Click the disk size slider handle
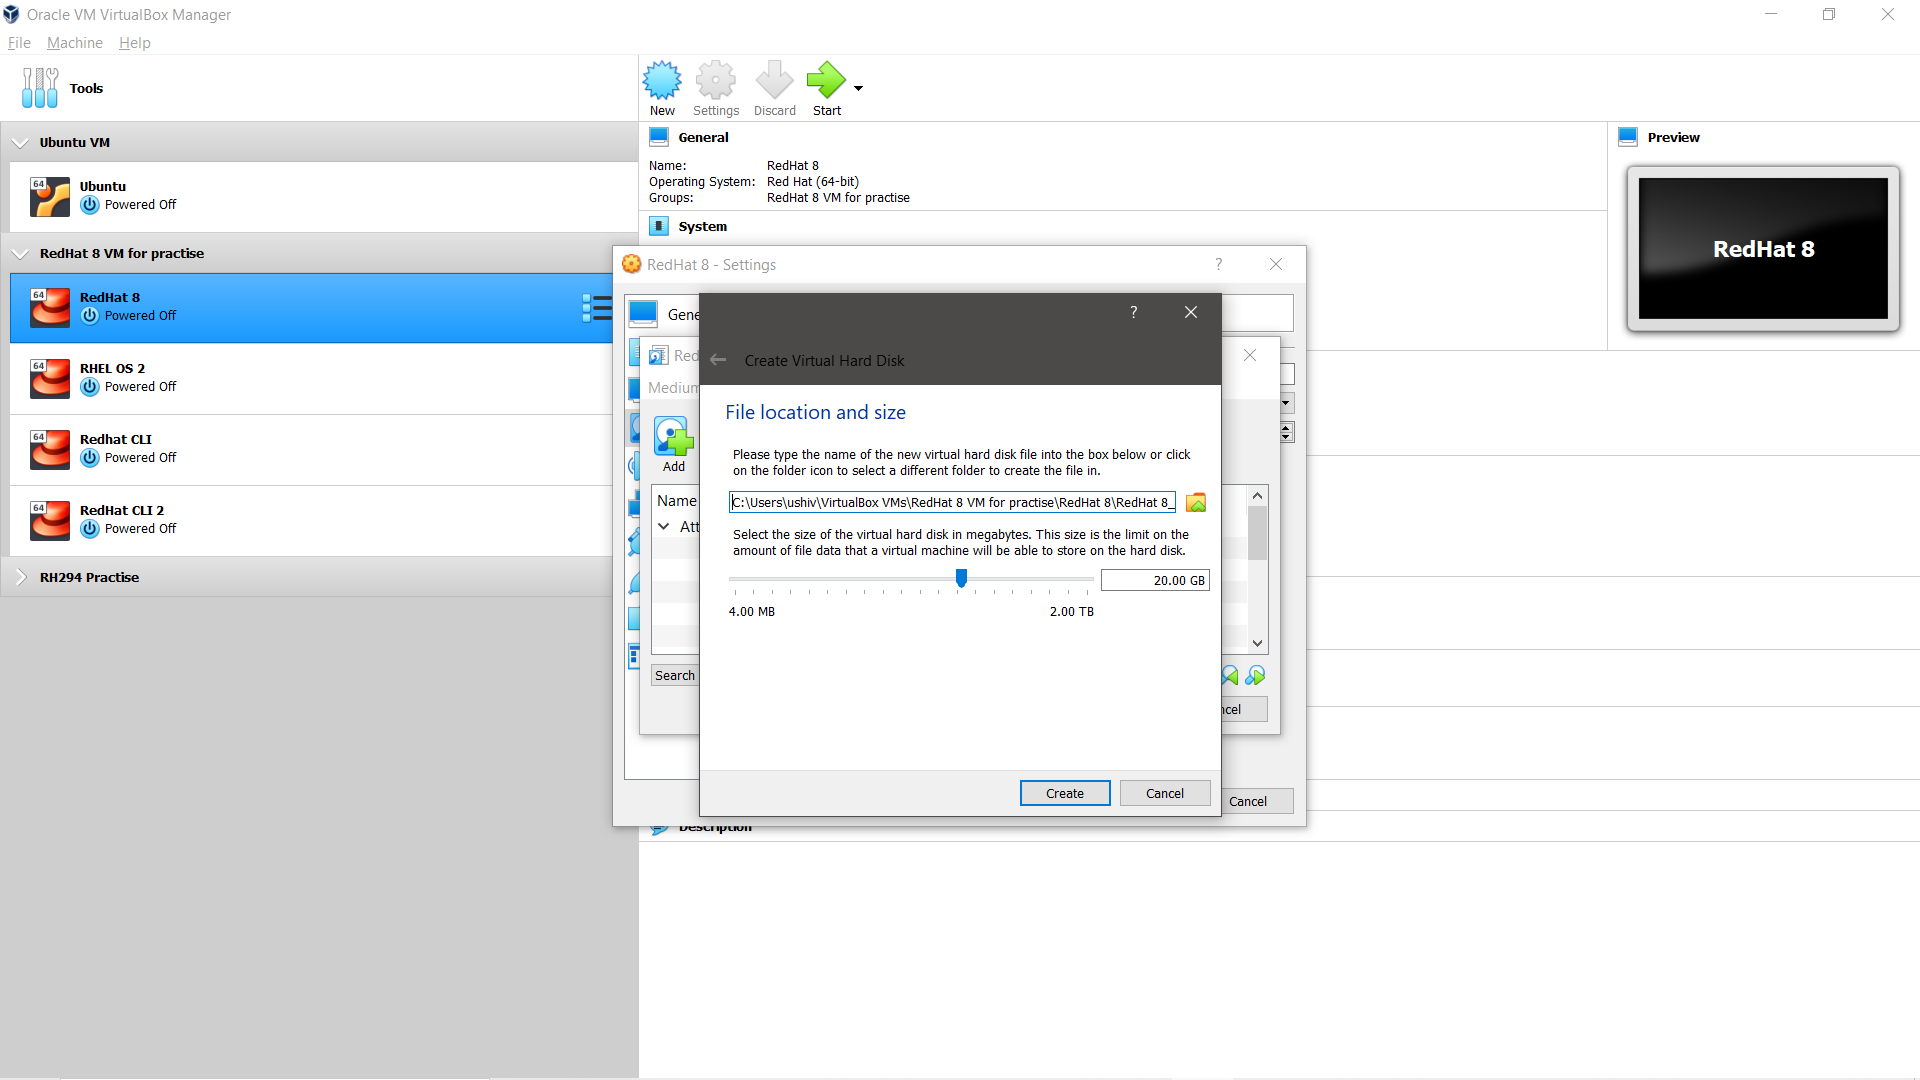This screenshot has height=1080, width=1920. pyautogui.click(x=961, y=578)
